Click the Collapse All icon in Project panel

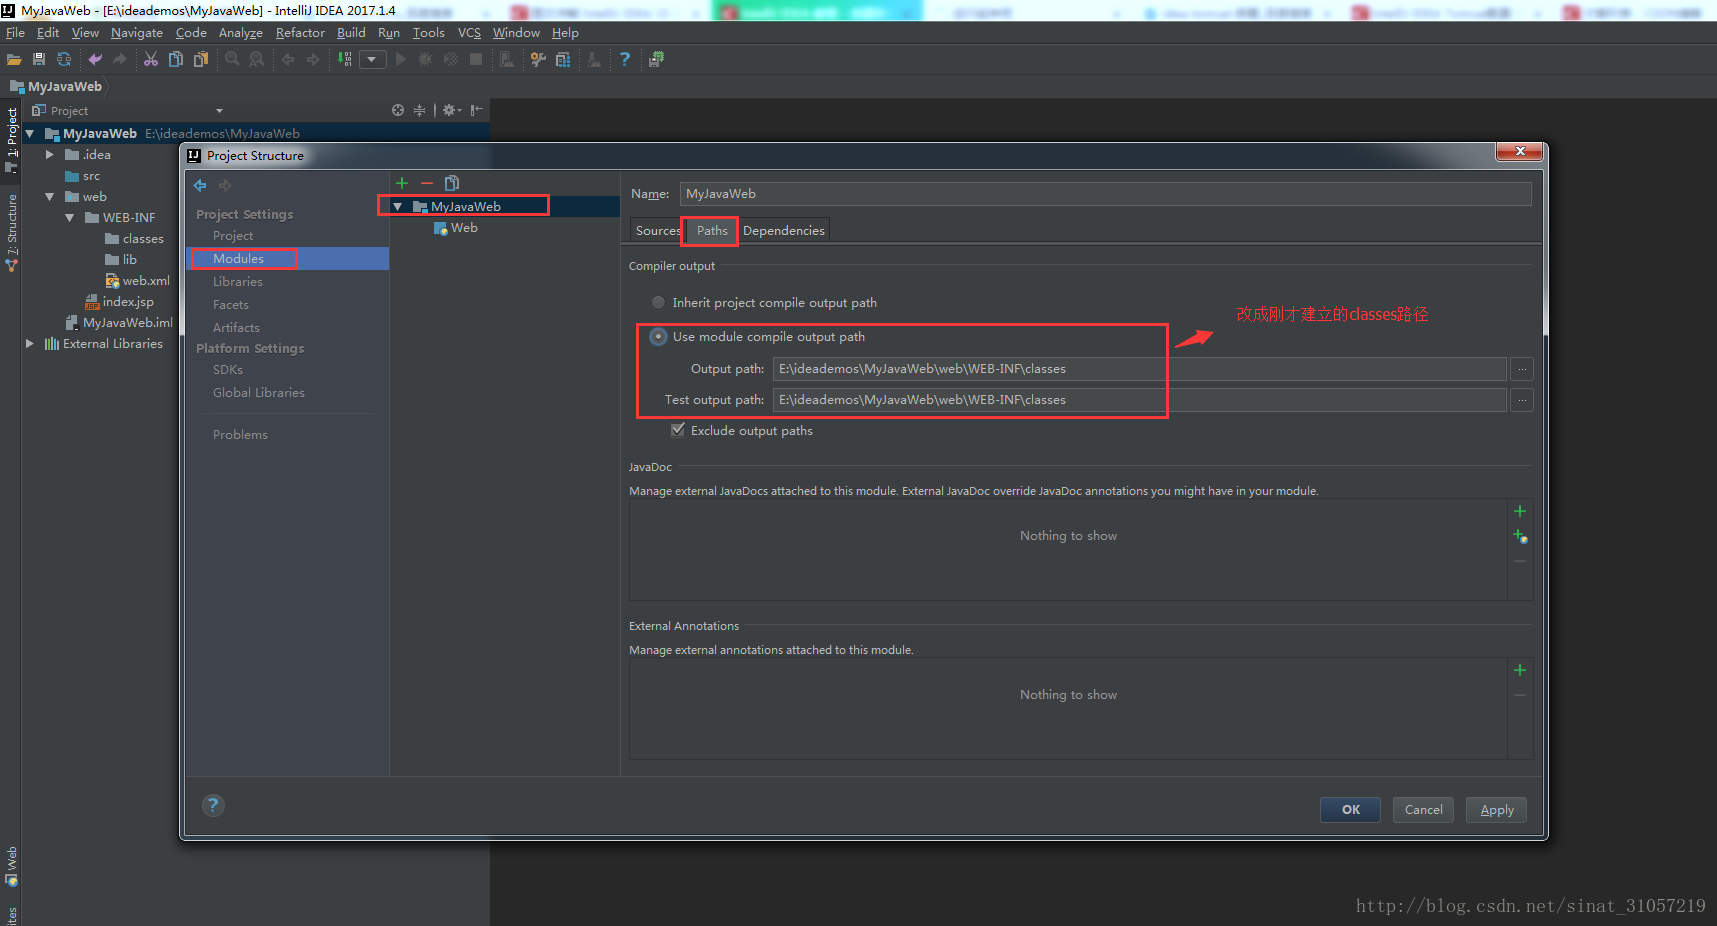coord(419,110)
